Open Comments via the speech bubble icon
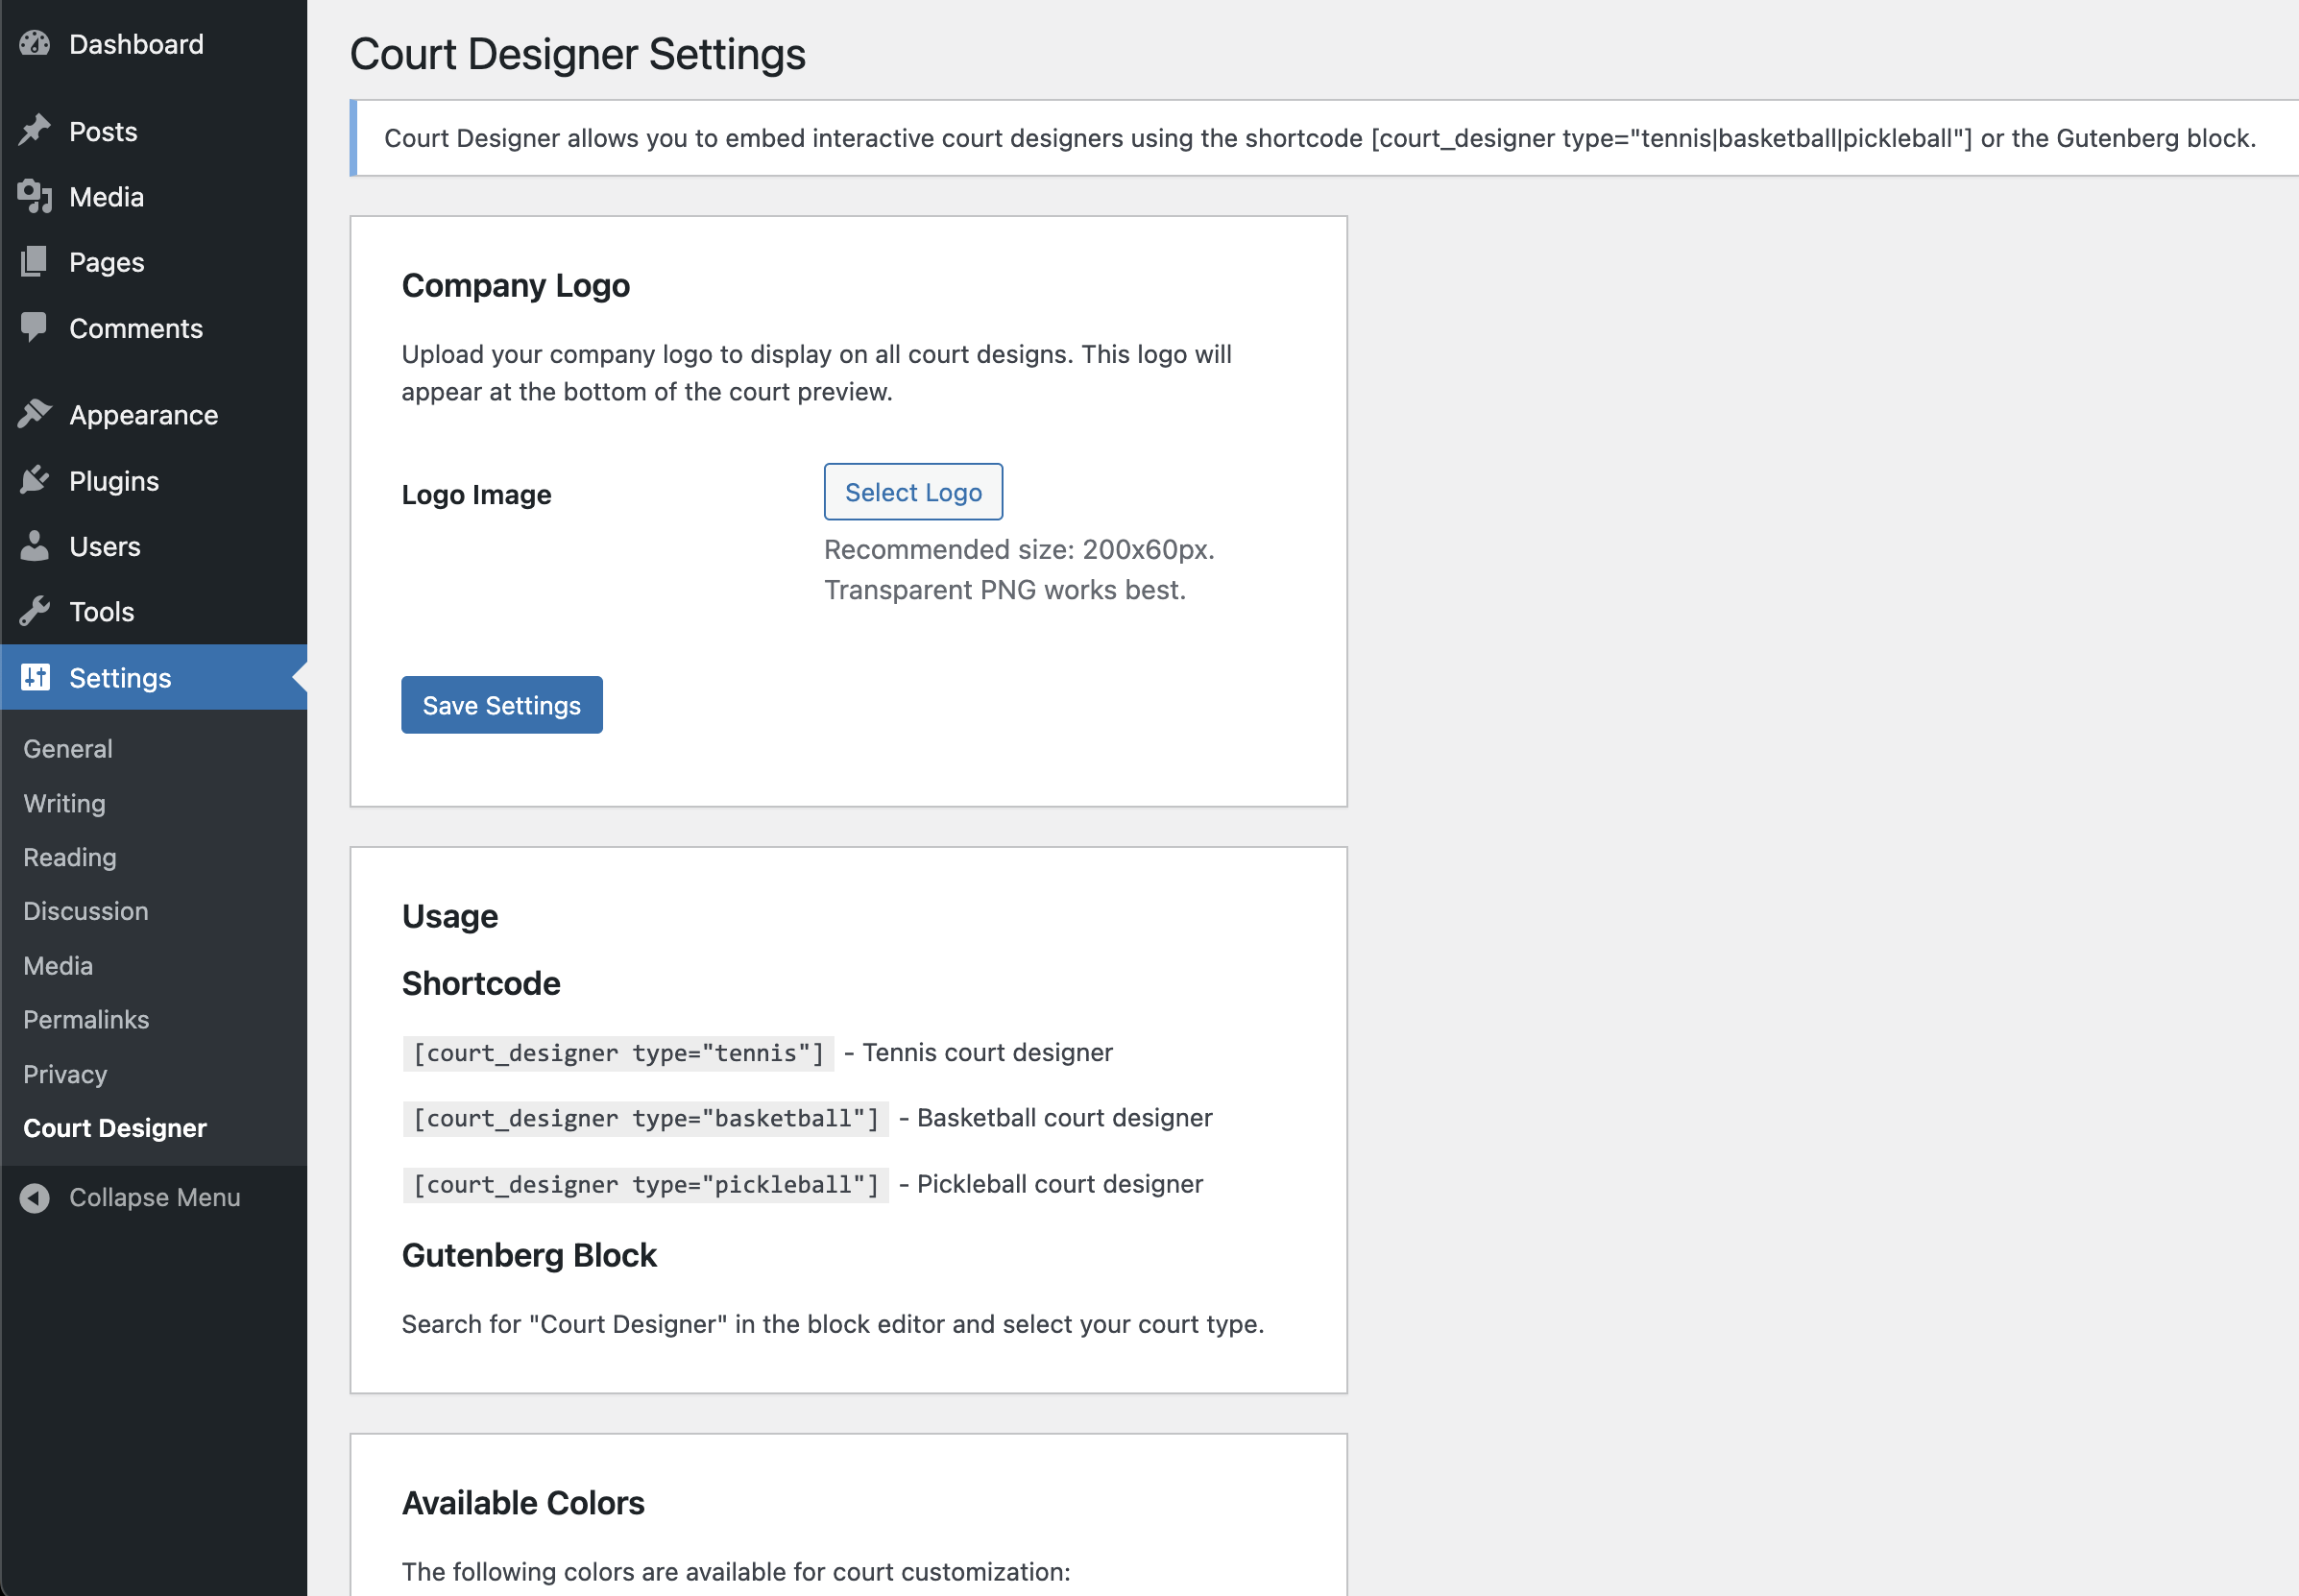 pos(36,327)
